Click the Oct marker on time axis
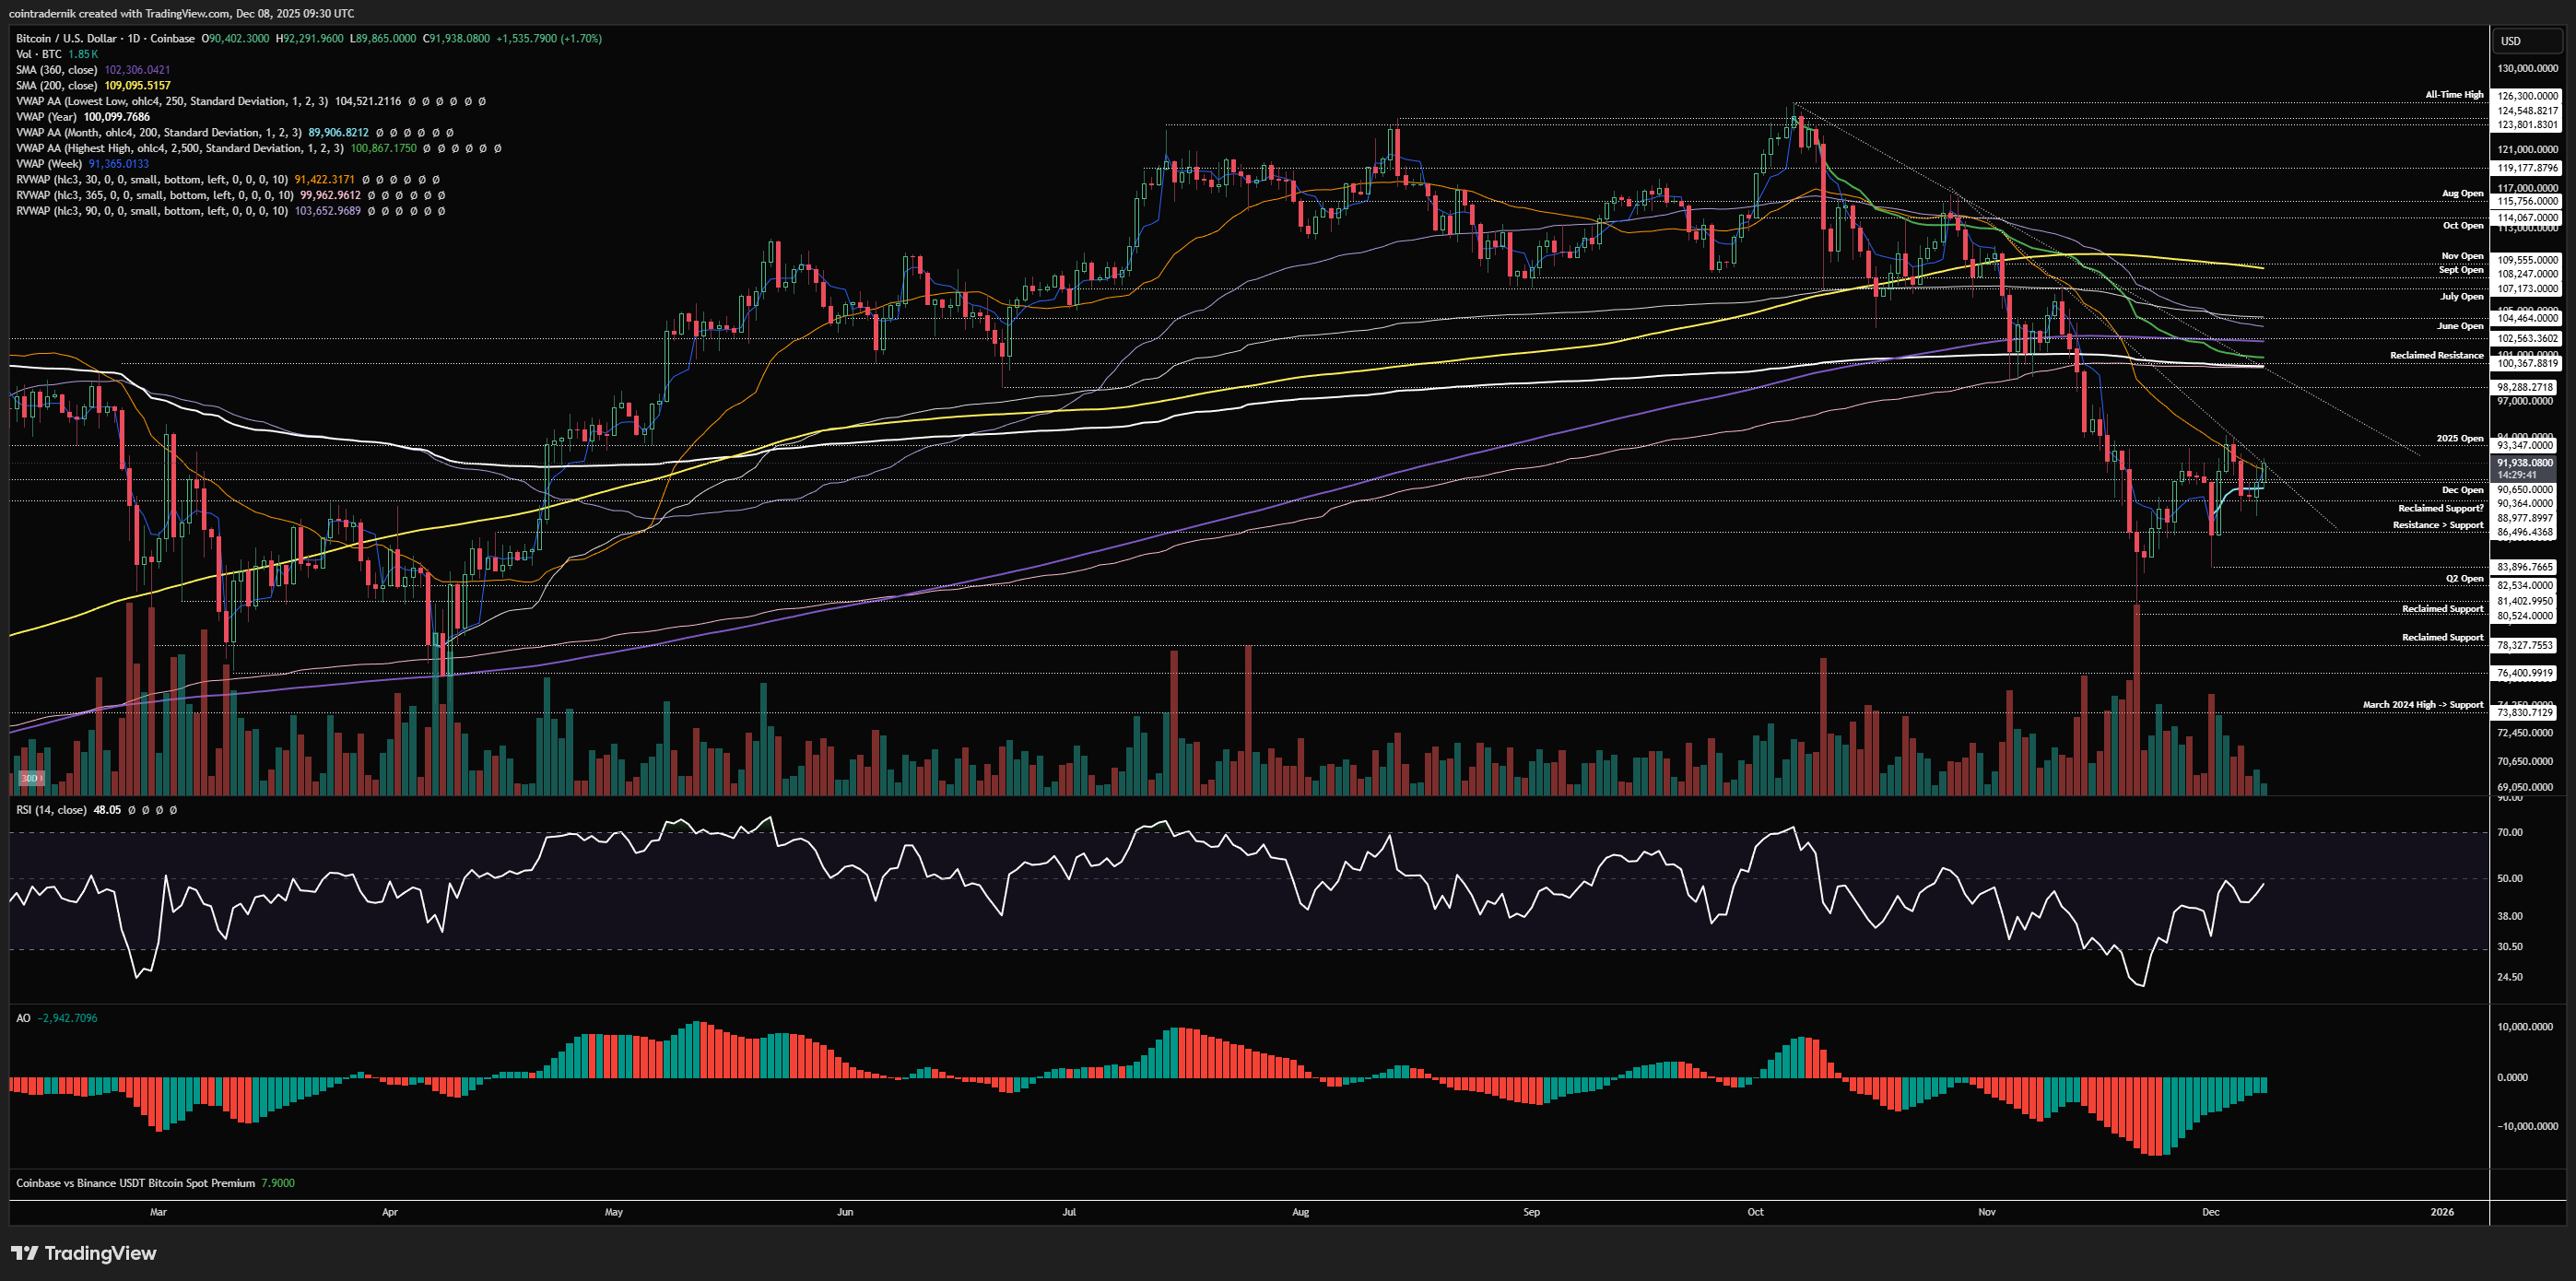The width and height of the screenshot is (2576, 1281). [x=1755, y=1212]
